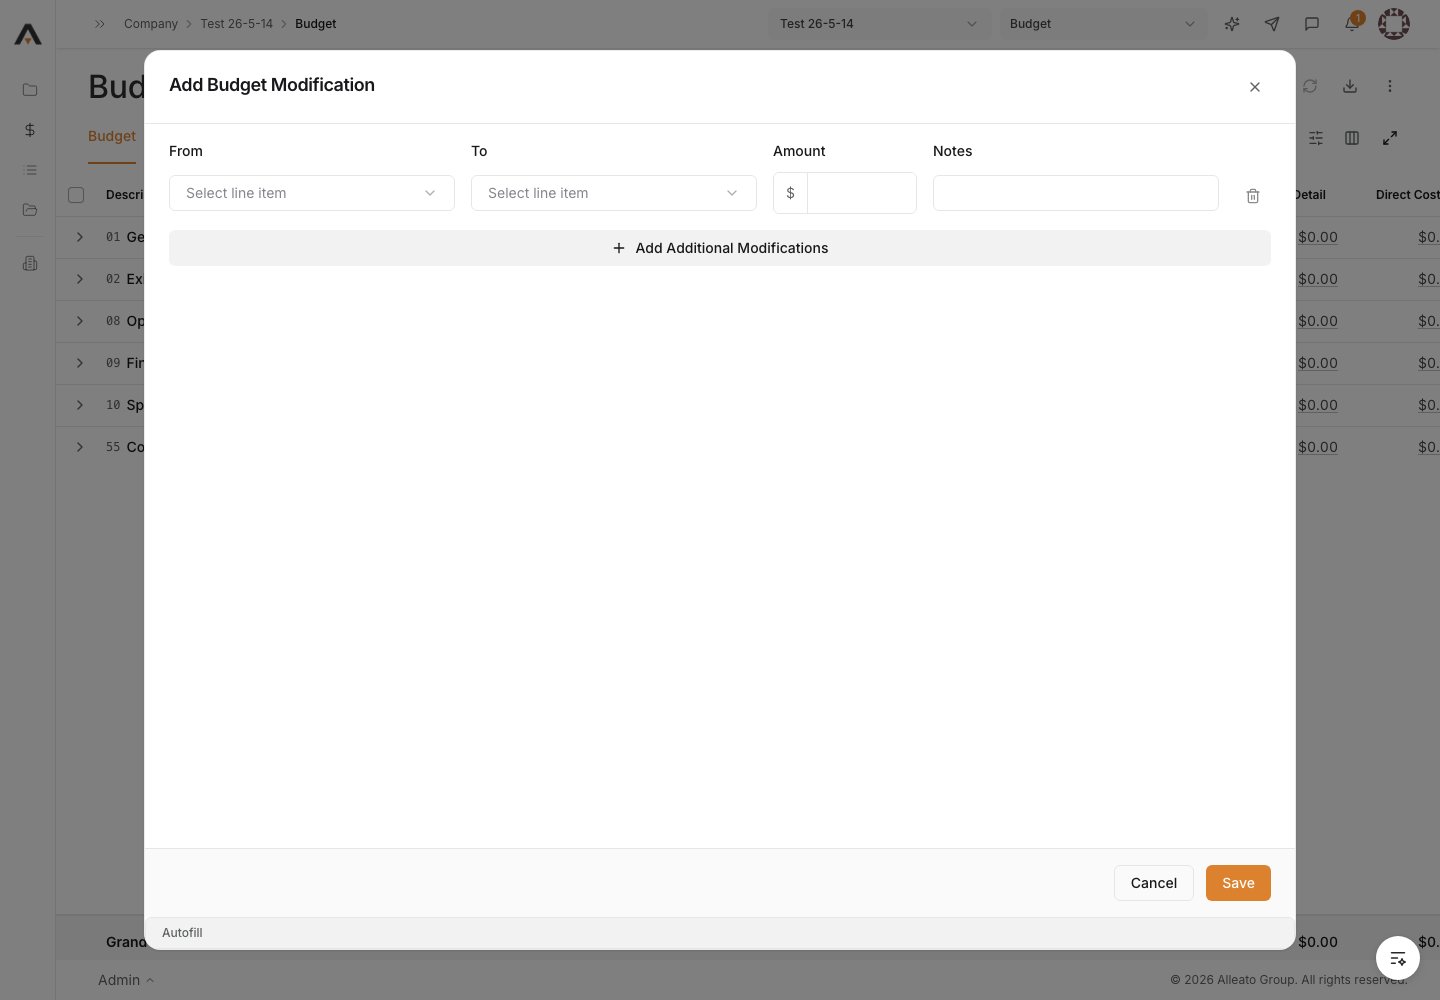Toggle fullscreen expand icon

pos(1390,138)
